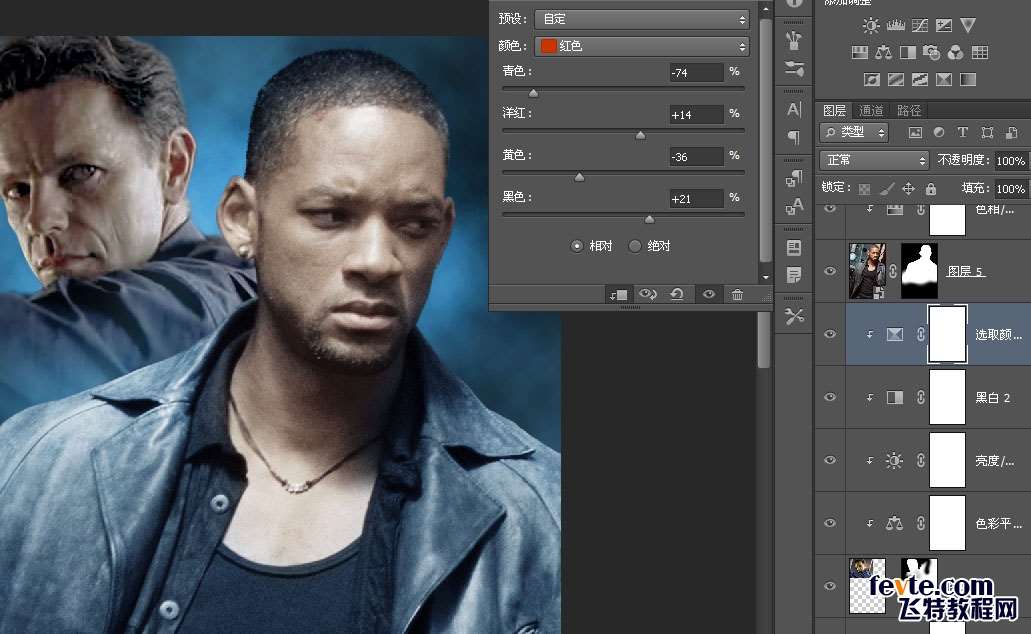The height and width of the screenshot is (634, 1031).
Task: Open the 颜色 dropdown showing 红色
Action: pyautogui.click(x=642, y=46)
